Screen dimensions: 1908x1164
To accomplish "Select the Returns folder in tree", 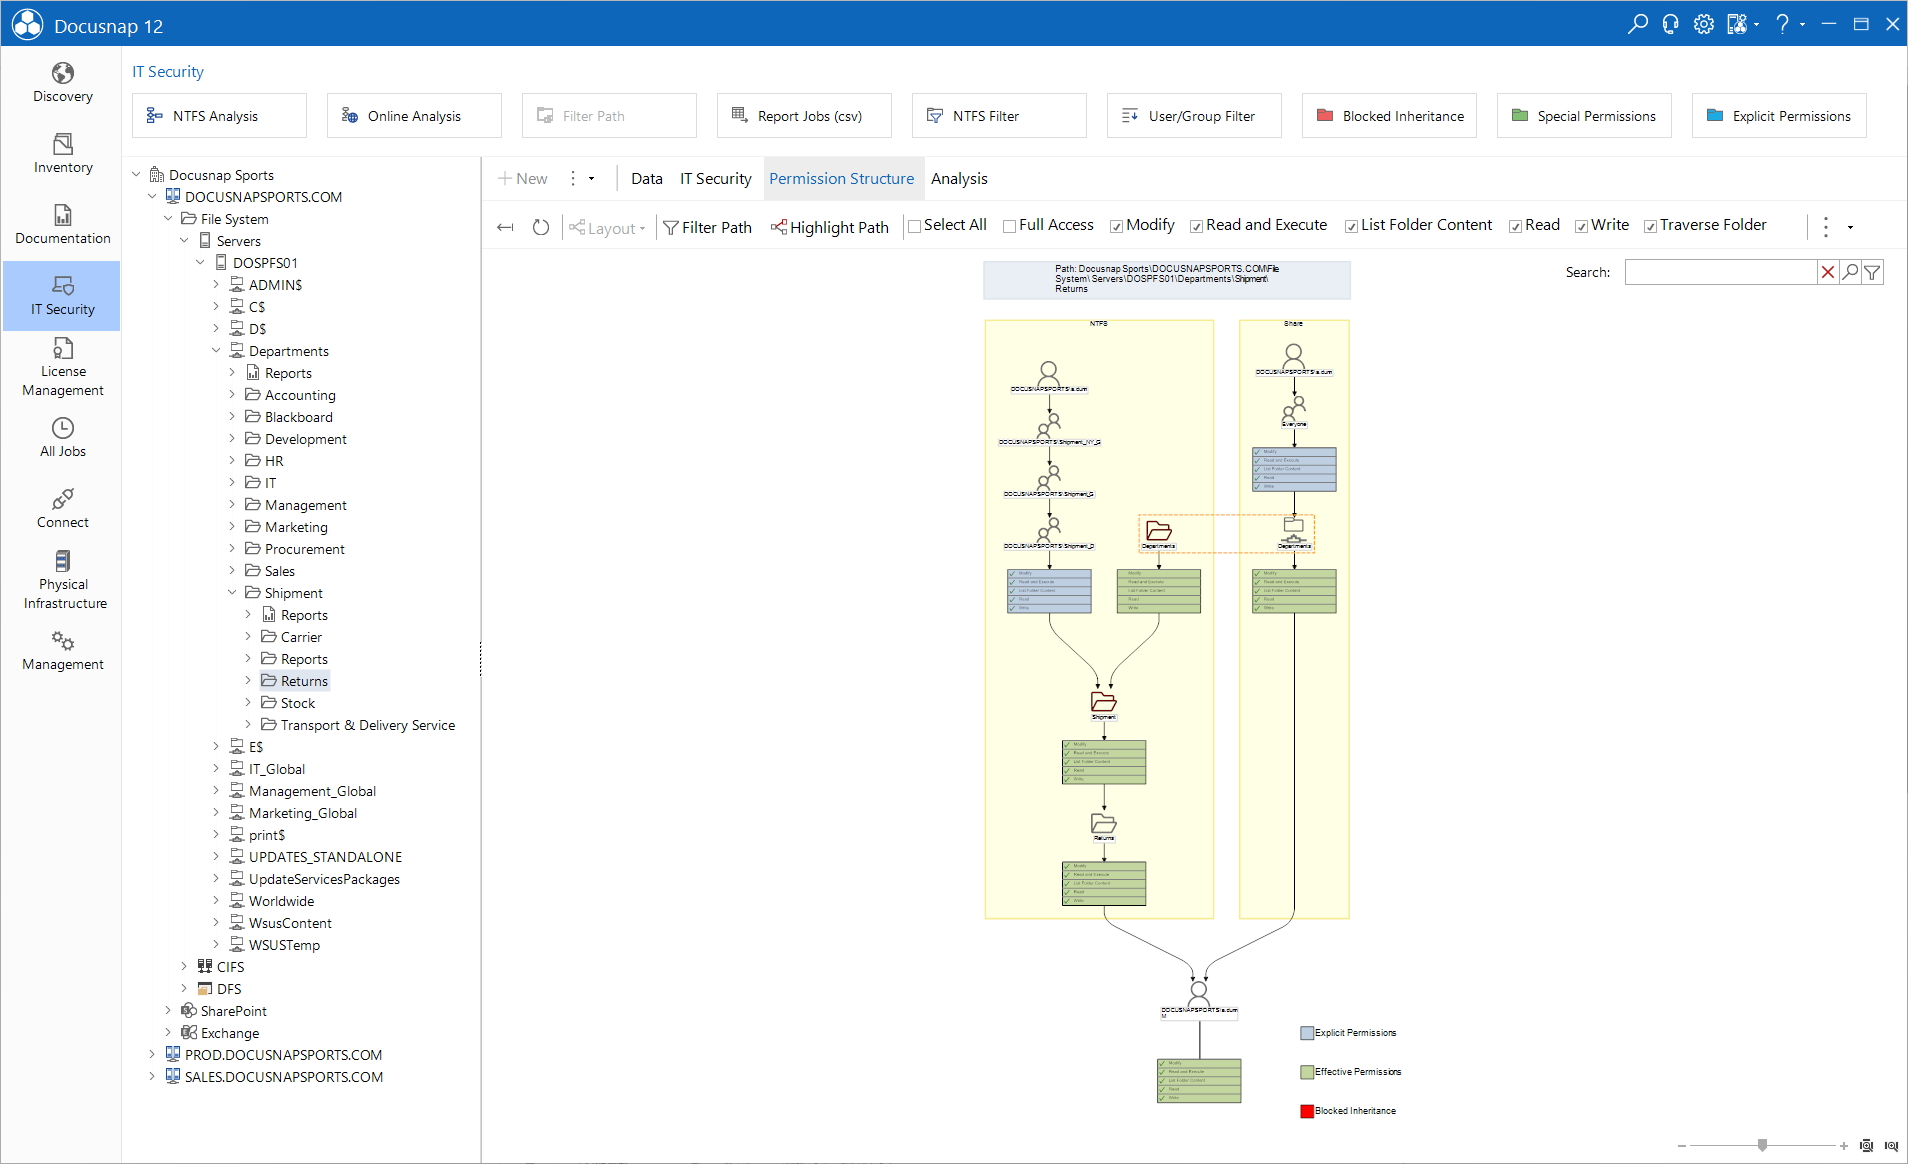I will [304, 681].
